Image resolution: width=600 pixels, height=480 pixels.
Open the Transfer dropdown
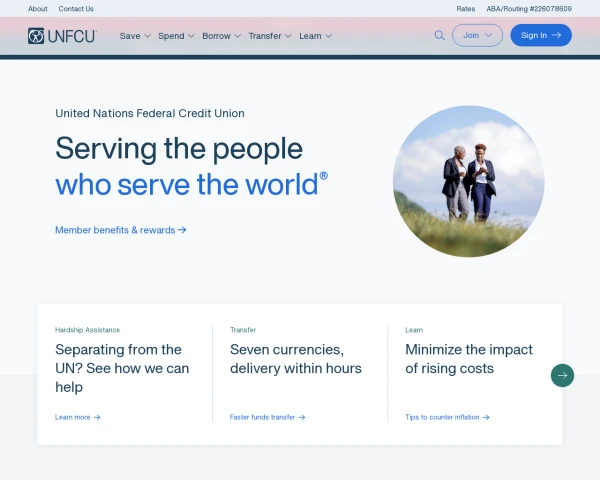(x=270, y=36)
